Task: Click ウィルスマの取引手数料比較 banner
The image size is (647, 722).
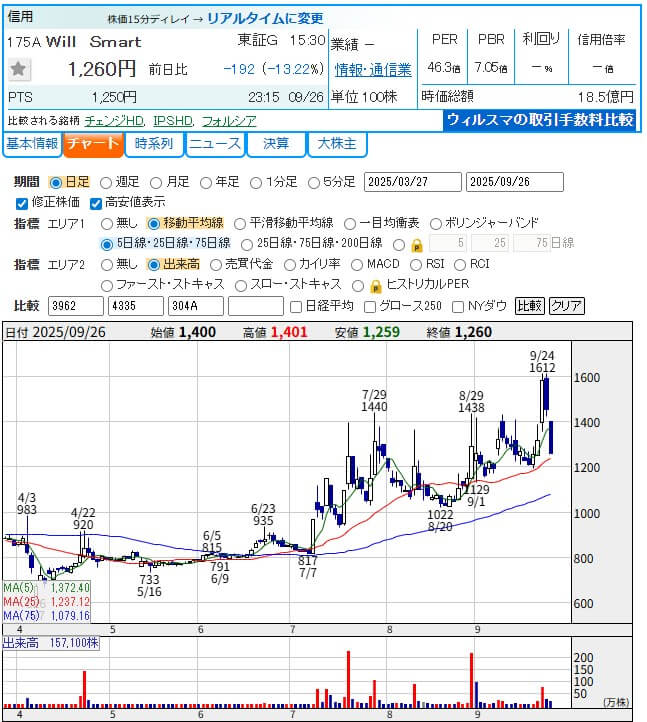Action: (x=539, y=119)
